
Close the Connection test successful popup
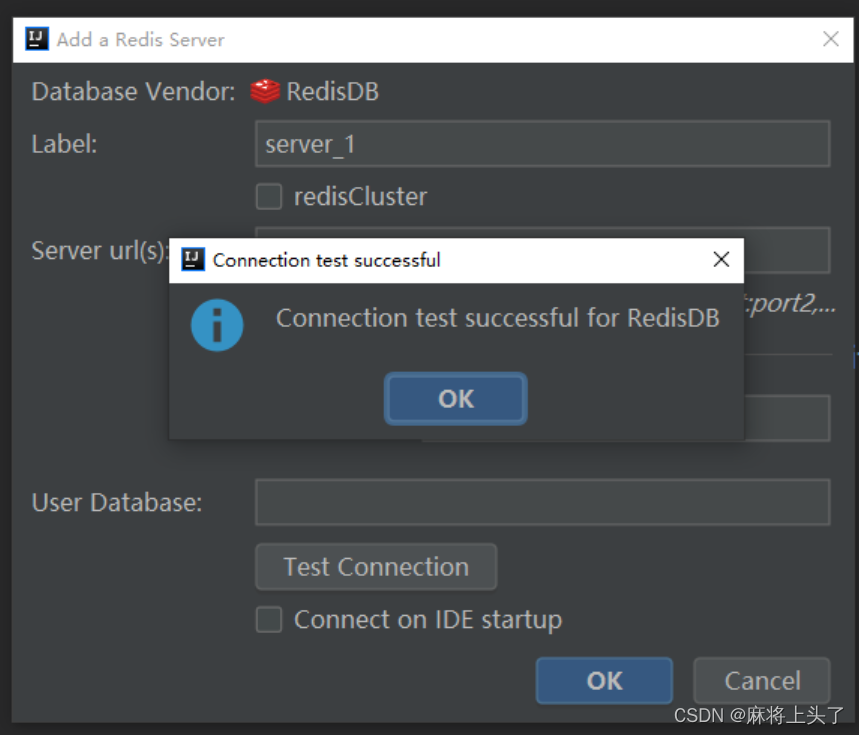tap(721, 260)
